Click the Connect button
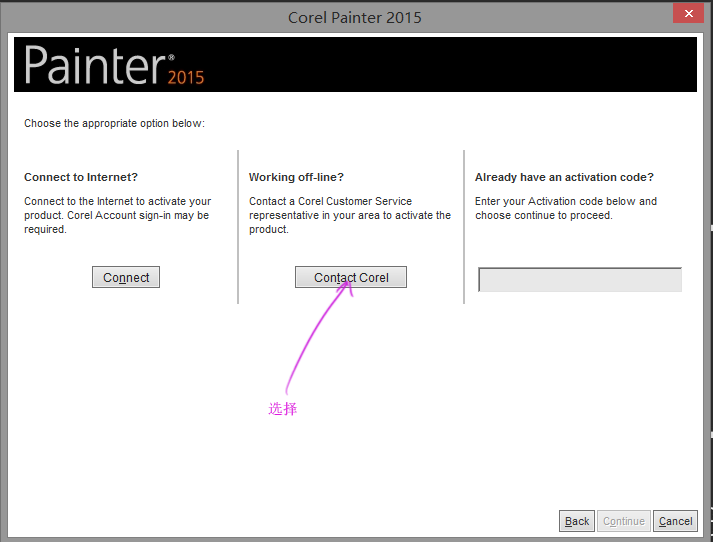The height and width of the screenshot is (542, 713). click(x=126, y=277)
